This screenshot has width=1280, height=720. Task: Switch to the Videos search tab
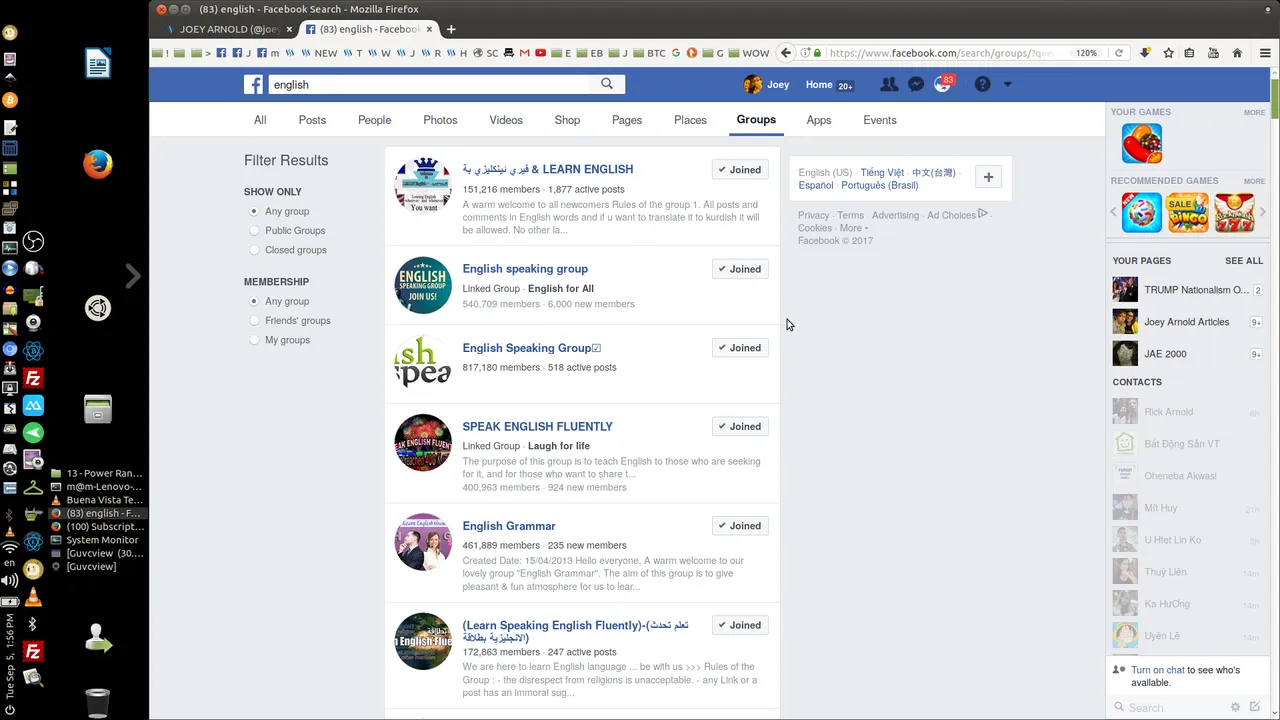click(506, 120)
